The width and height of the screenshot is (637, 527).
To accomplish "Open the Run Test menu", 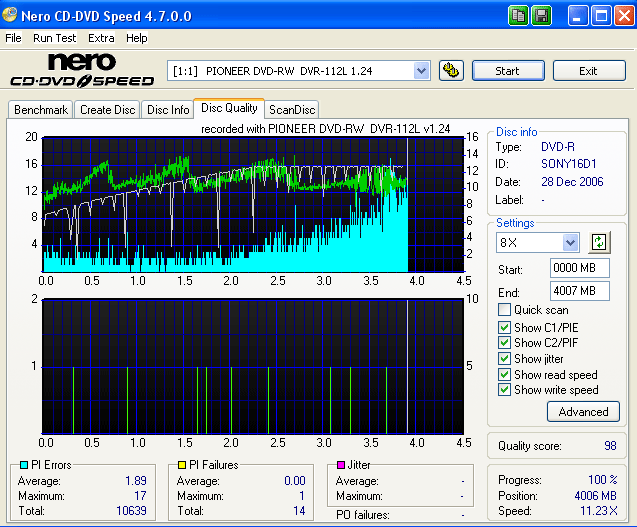I will coord(54,38).
